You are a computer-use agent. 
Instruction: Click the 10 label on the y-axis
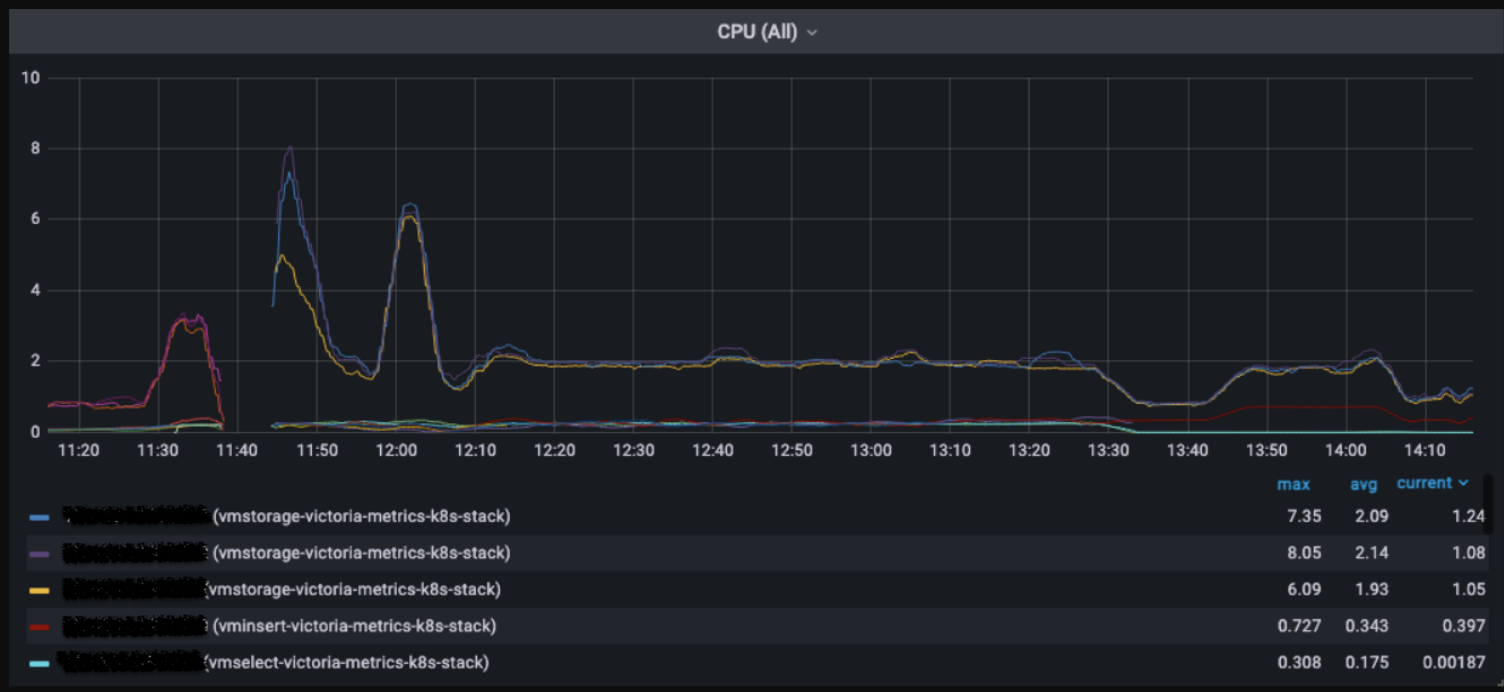pyautogui.click(x=30, y=77)
